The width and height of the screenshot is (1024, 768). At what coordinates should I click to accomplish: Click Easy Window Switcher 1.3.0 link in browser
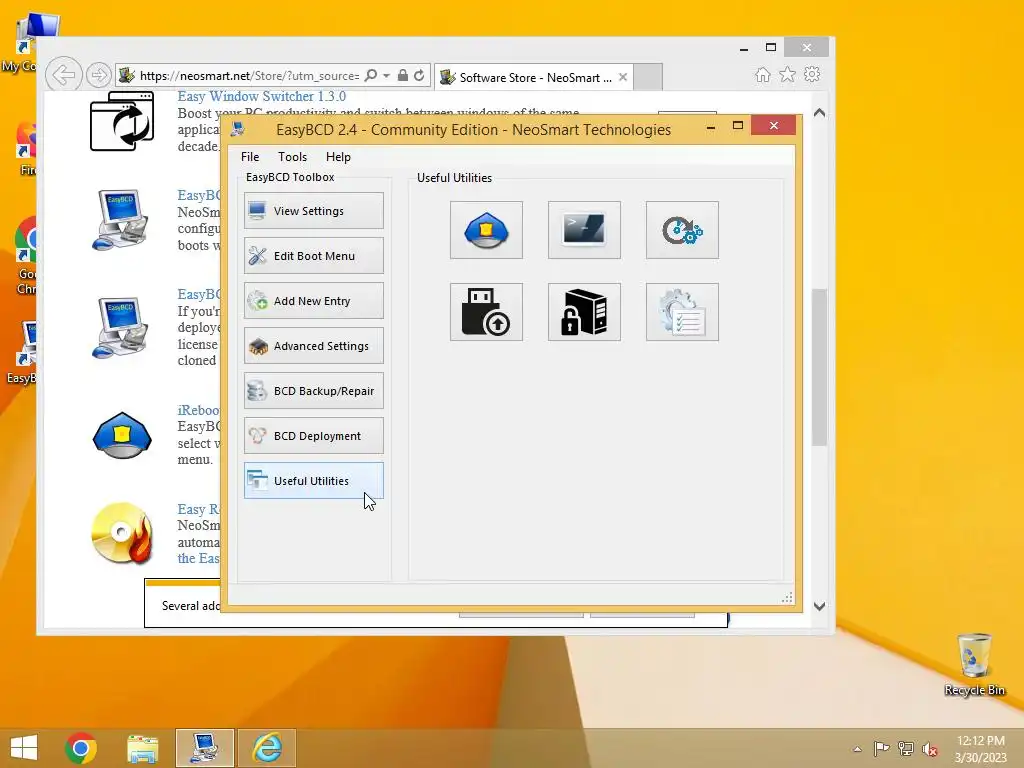coord(262,96)
